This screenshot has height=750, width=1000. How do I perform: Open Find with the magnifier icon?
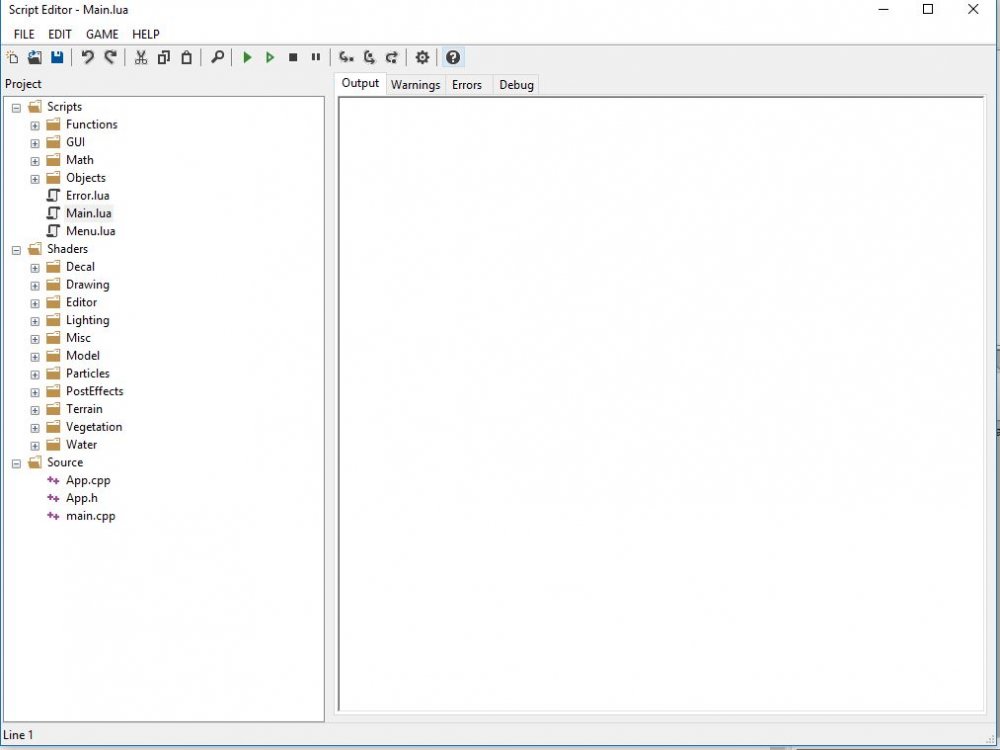coord(217,57)
